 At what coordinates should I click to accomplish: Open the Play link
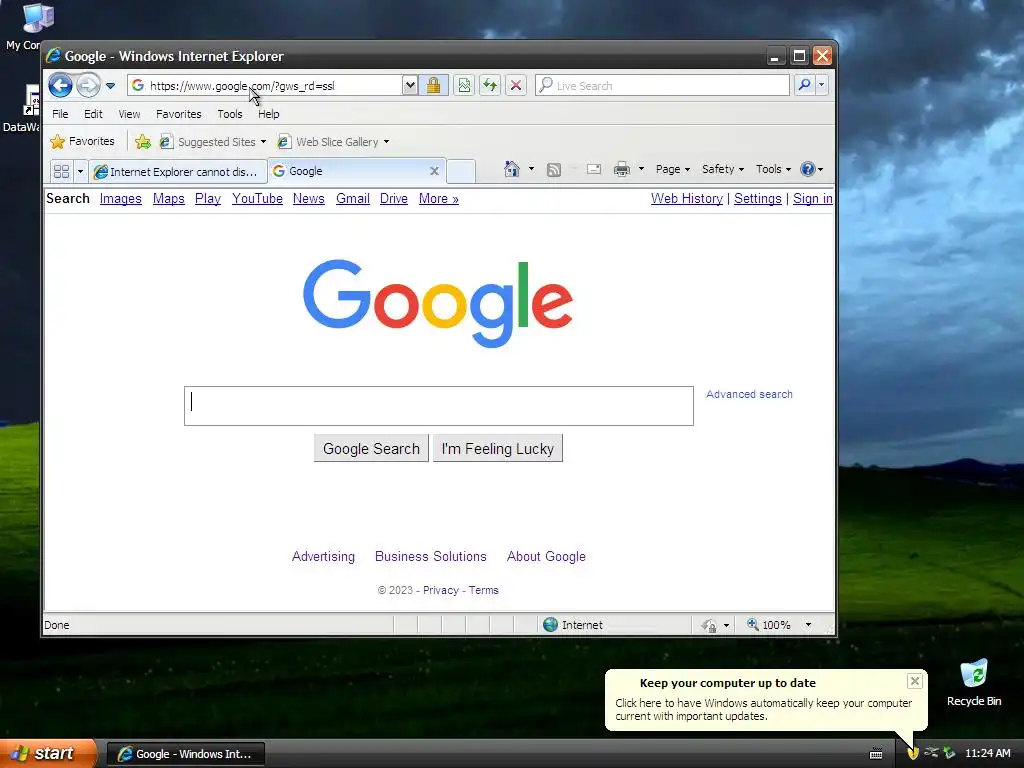(208, 199)
